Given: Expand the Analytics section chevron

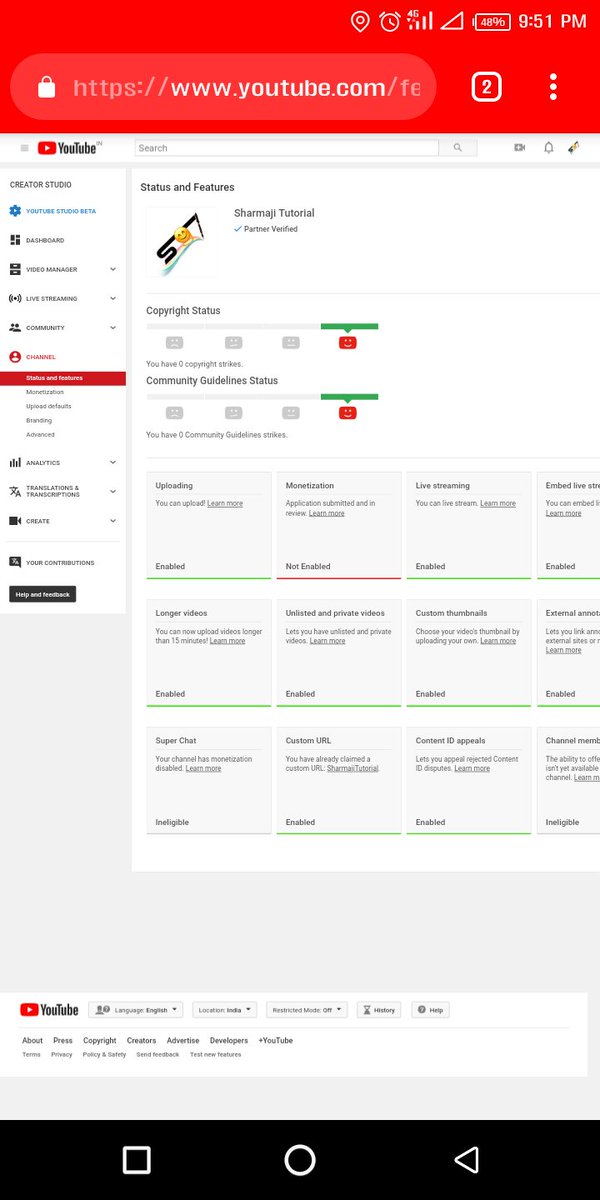Looking at the screenshot, I should [113, 463].
